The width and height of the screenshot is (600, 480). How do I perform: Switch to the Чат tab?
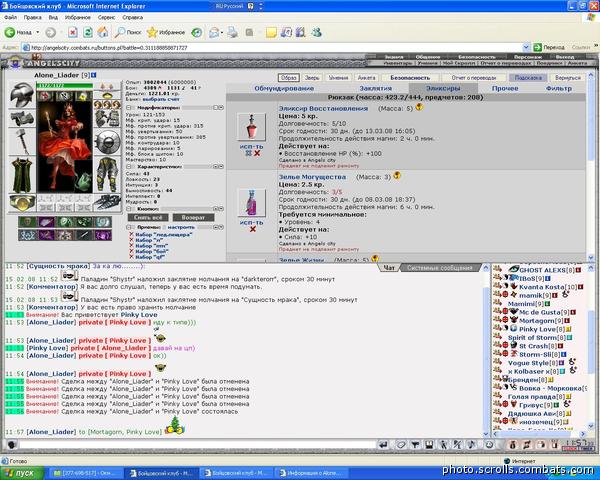[x=389, y=268]
